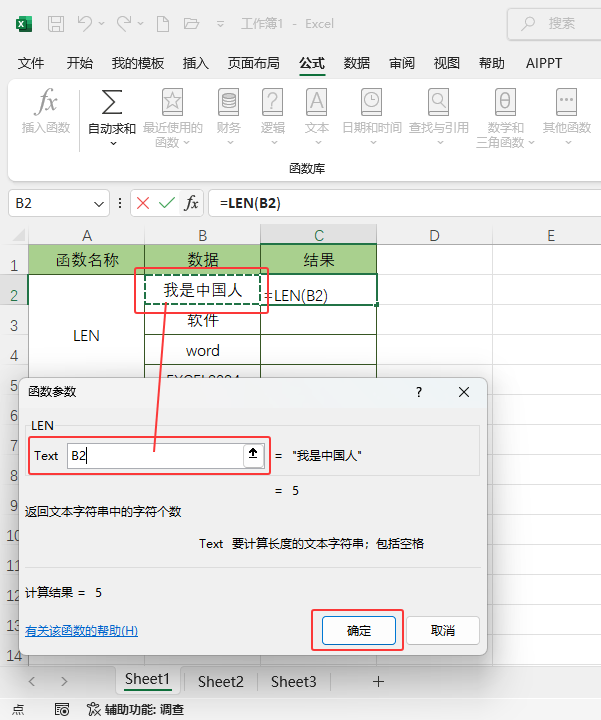This screenshot has height=720, width=601.
Task: Redo the last action
Action: coord(124,23)
